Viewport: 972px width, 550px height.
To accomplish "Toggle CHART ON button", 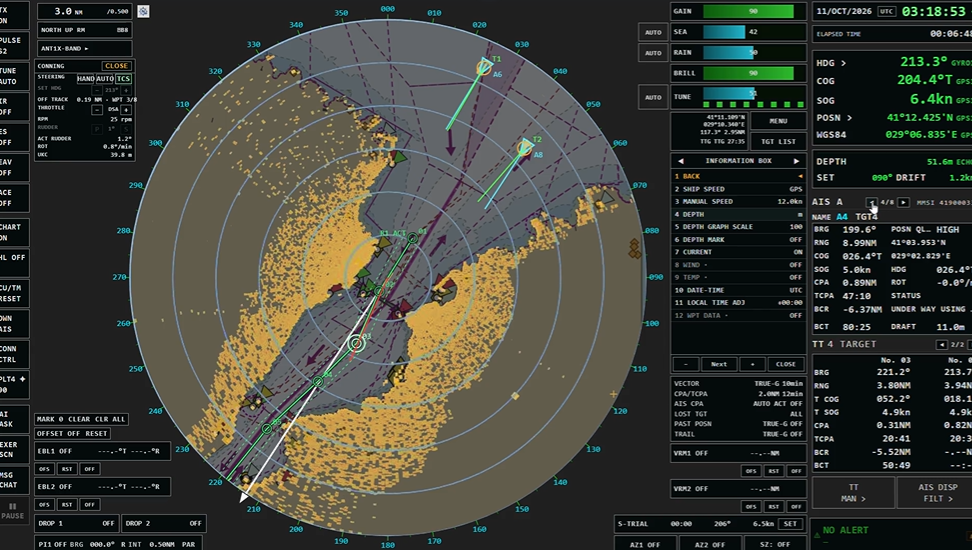I will tap(12, 233).
